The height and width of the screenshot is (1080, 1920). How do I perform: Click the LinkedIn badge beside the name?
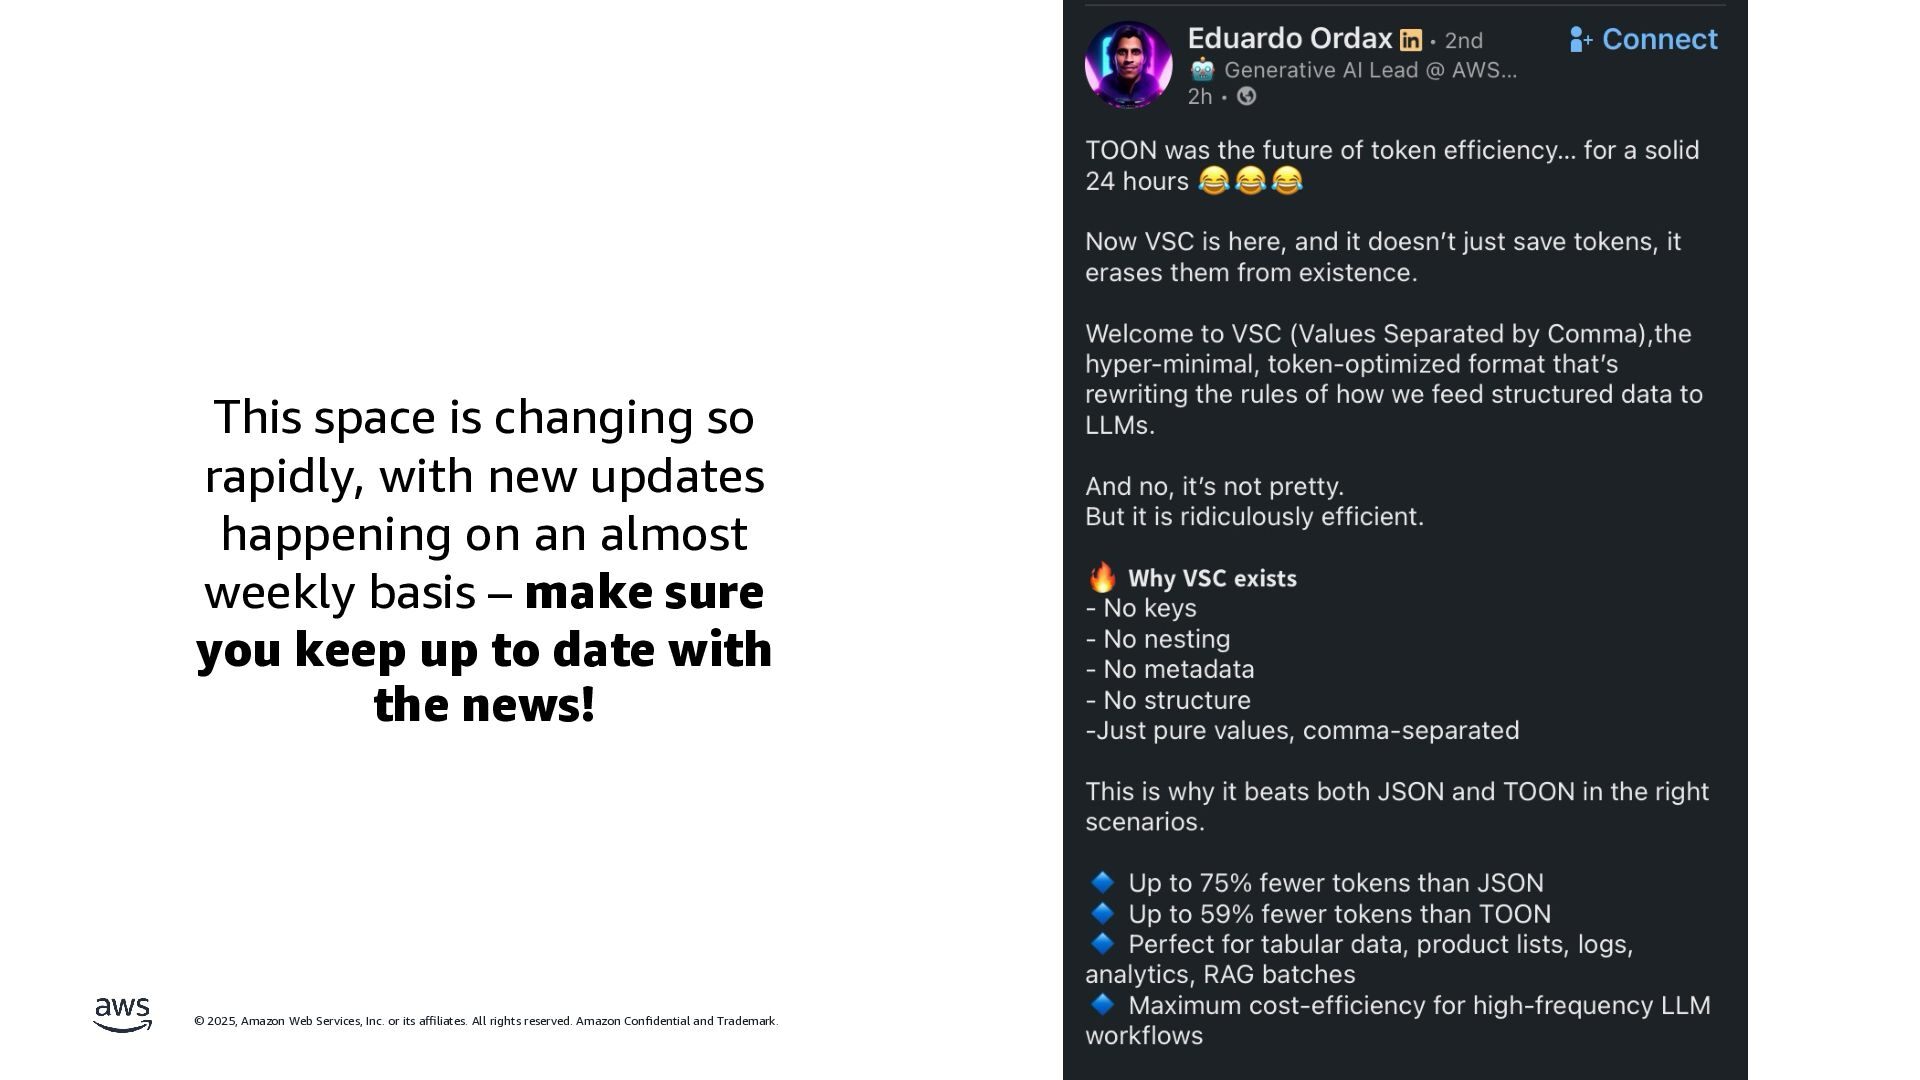1410,40
